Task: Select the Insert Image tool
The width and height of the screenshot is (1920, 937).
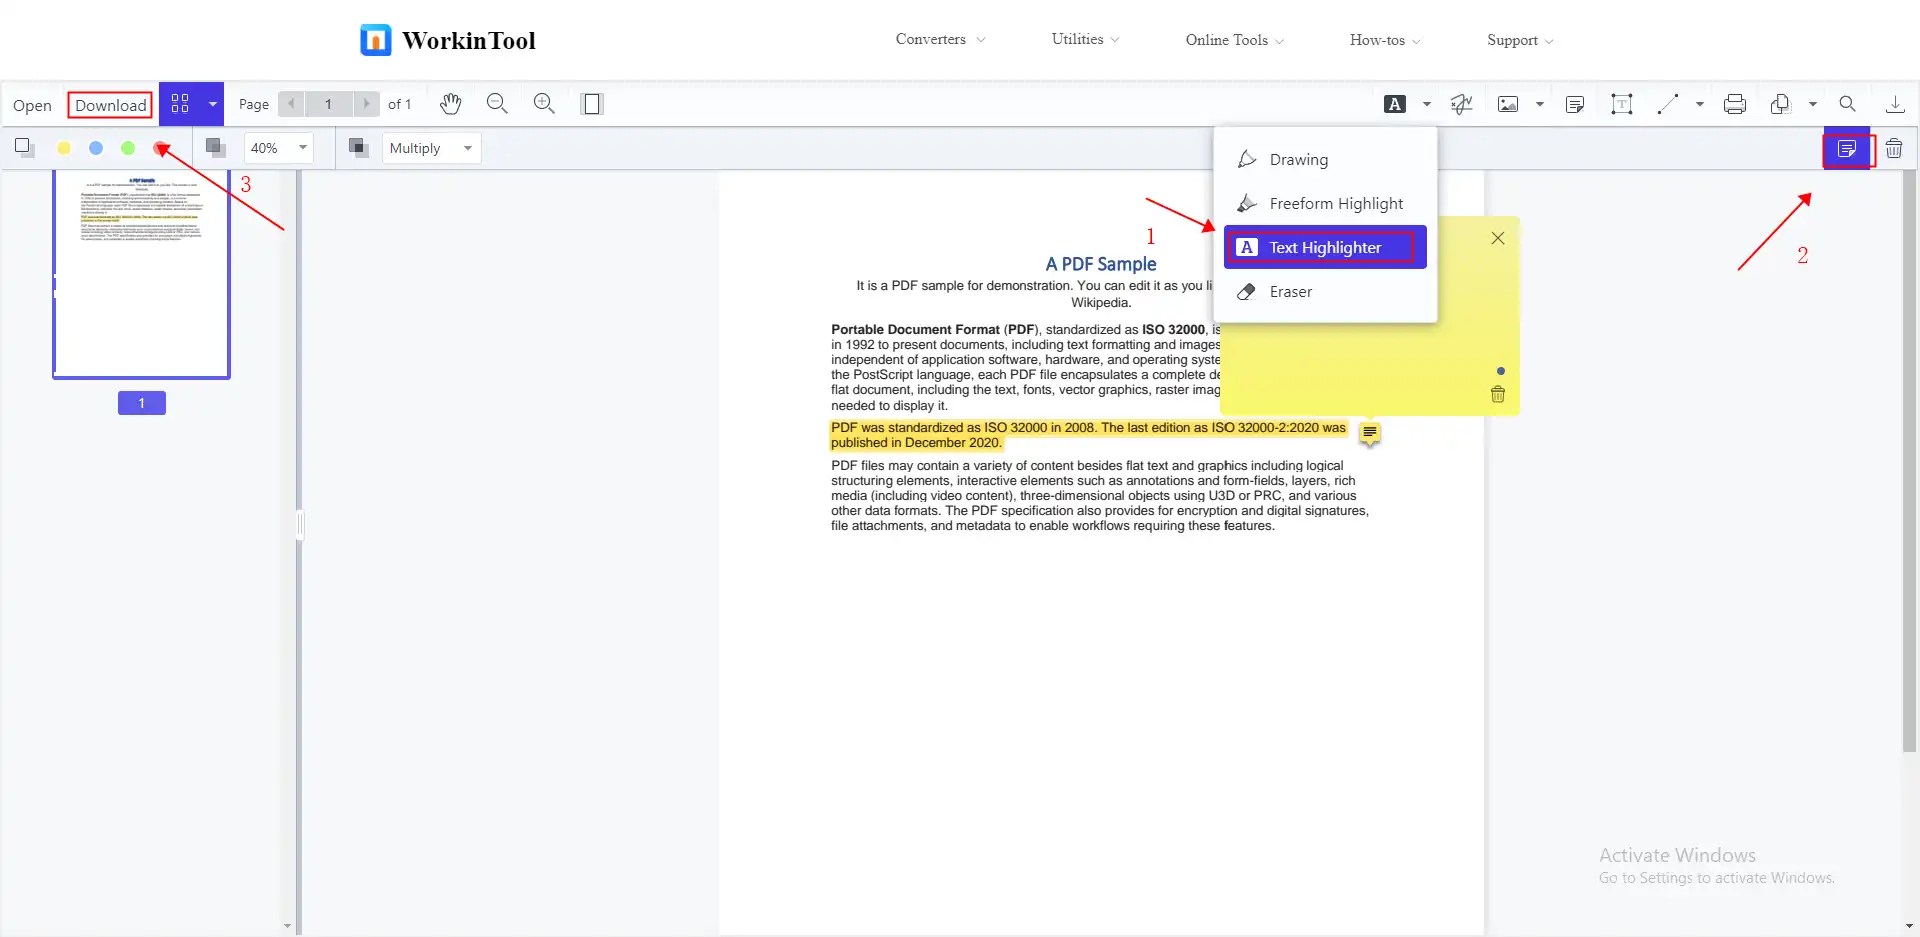Action: (1508, 103)
